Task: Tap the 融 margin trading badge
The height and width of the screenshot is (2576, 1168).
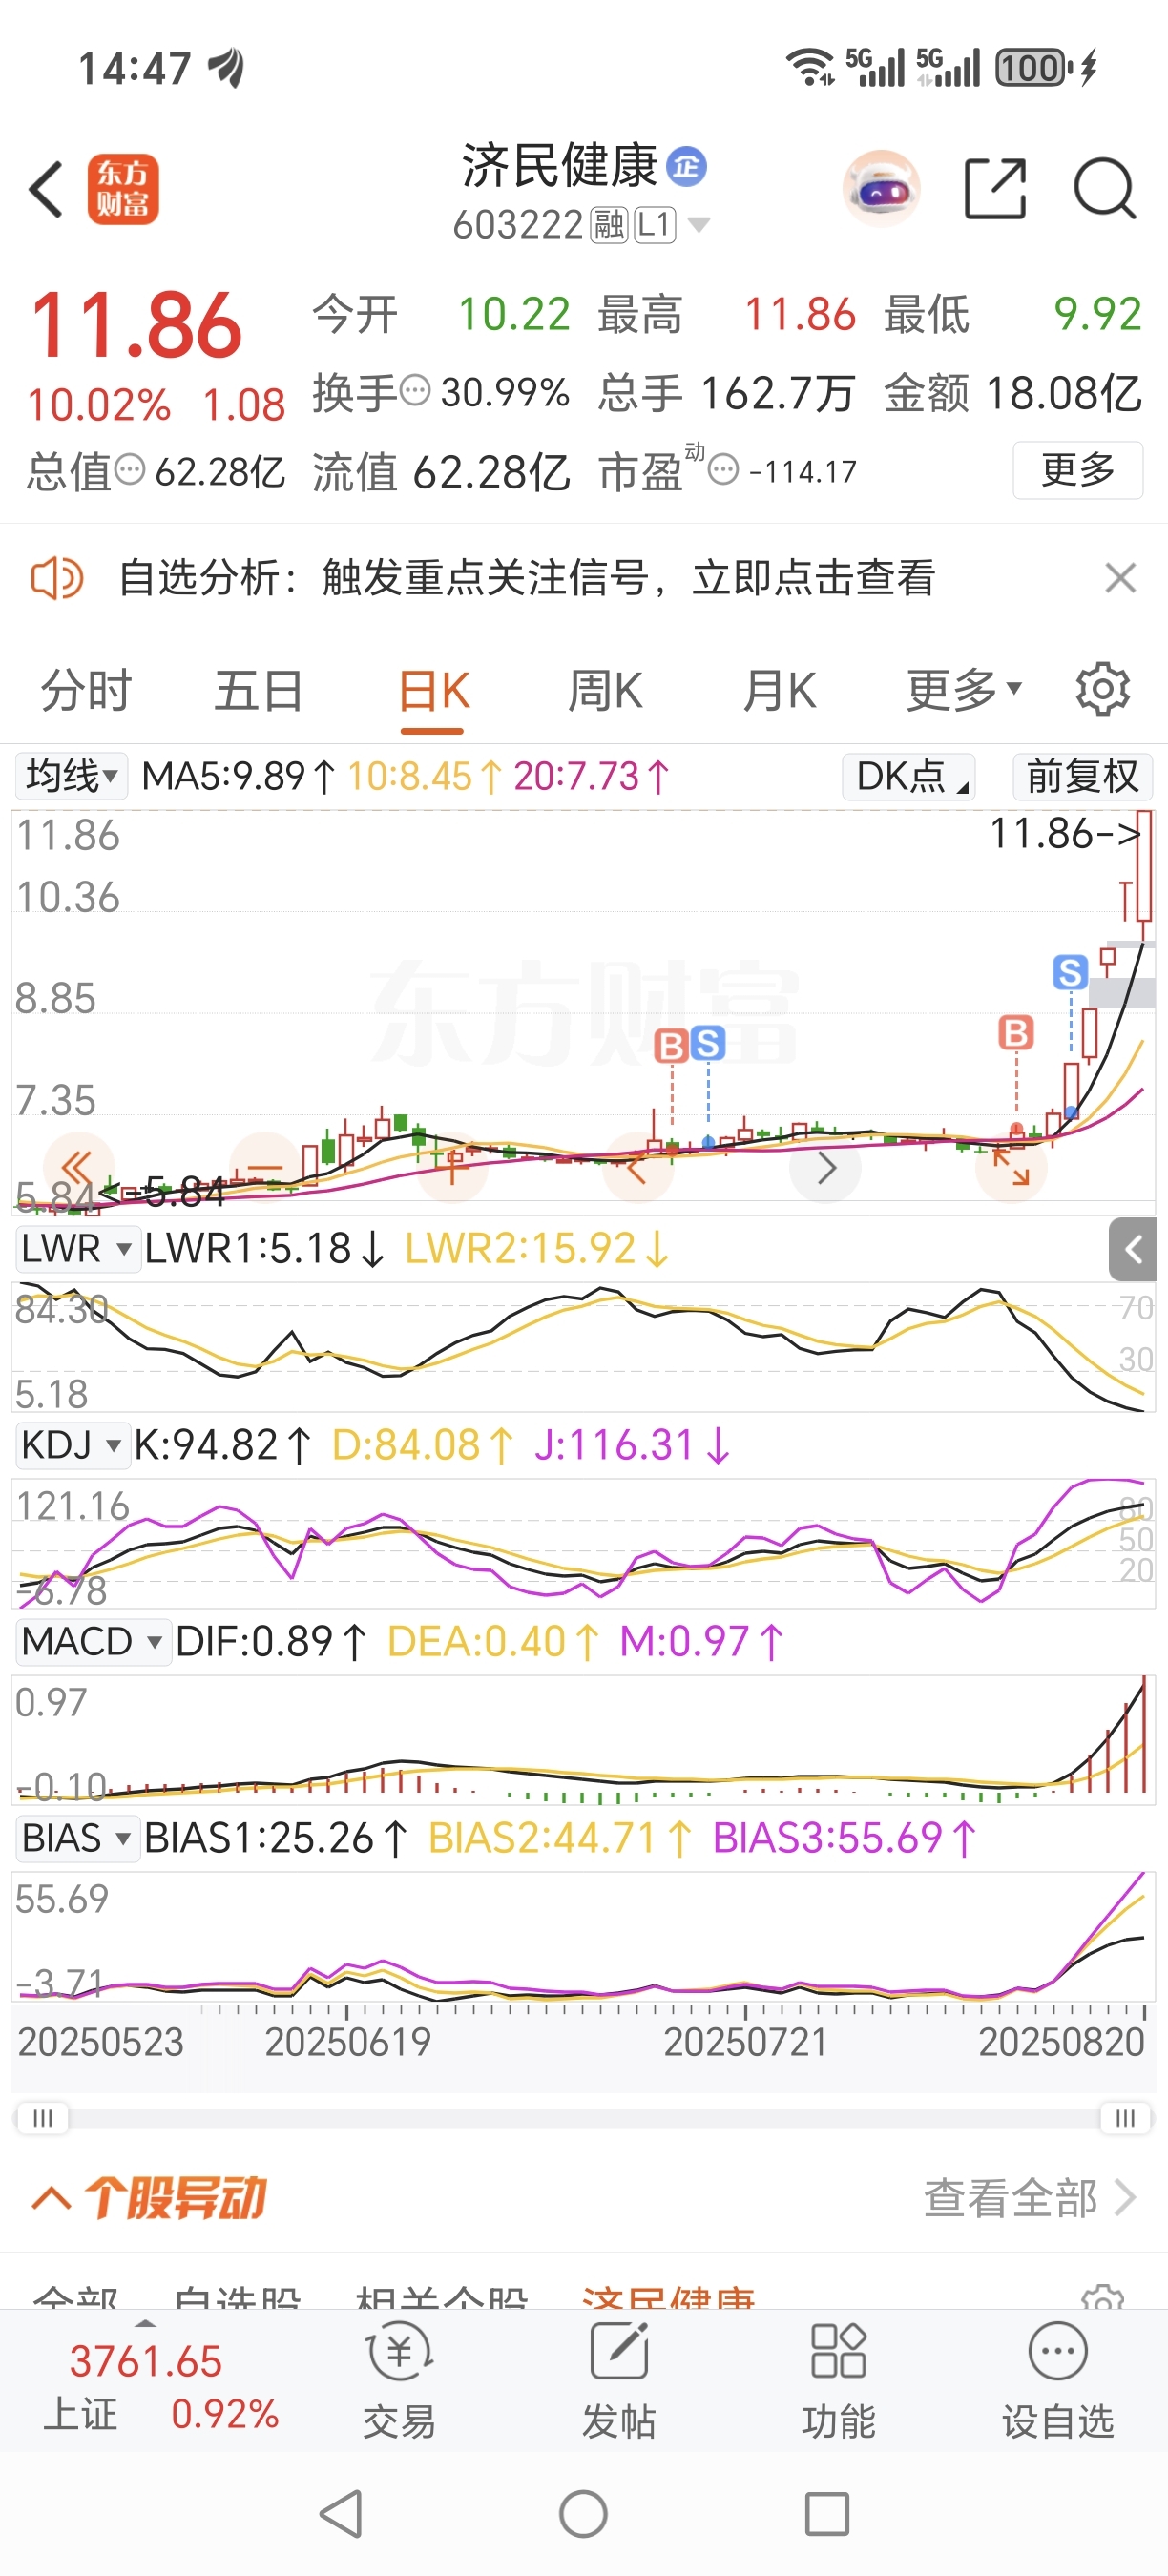Action: pos(608,225)
